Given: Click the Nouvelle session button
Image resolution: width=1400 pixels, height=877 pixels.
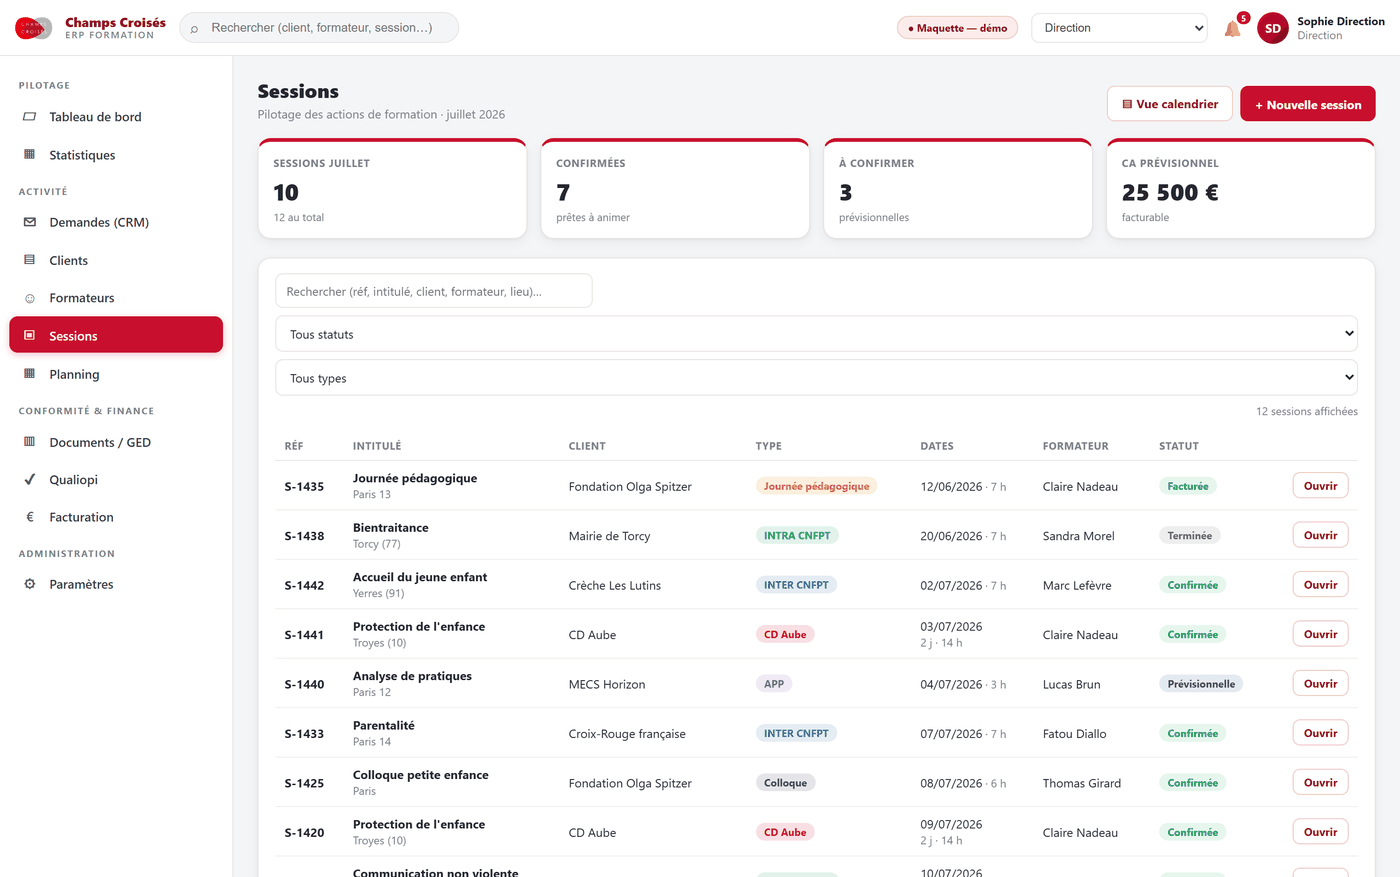Looking at the screenshot, I should click(1308, 104).
